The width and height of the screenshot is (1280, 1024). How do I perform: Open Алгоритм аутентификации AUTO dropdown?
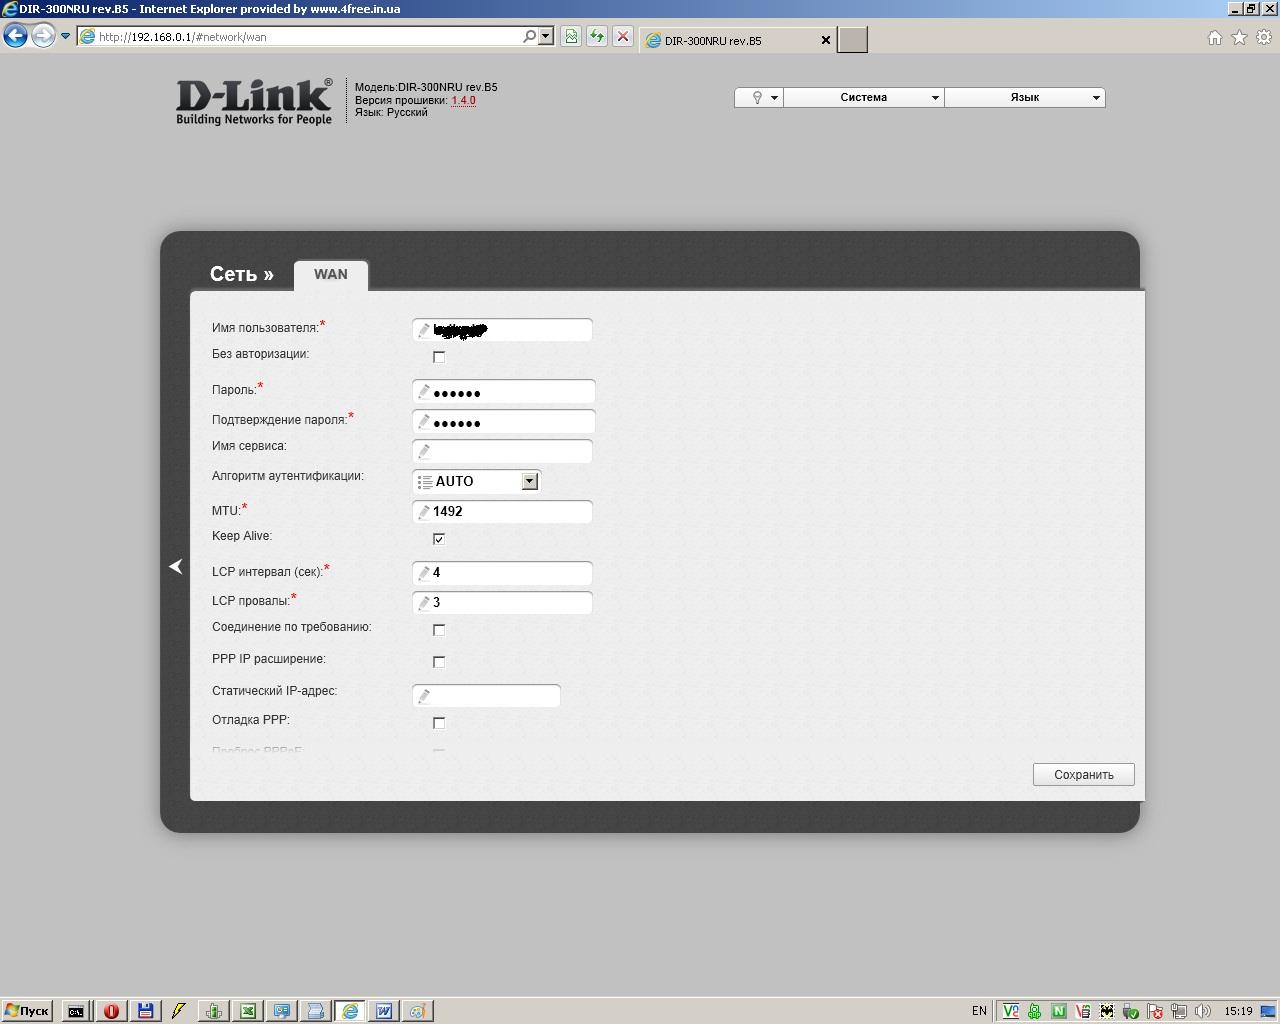(x=477, y=481)
